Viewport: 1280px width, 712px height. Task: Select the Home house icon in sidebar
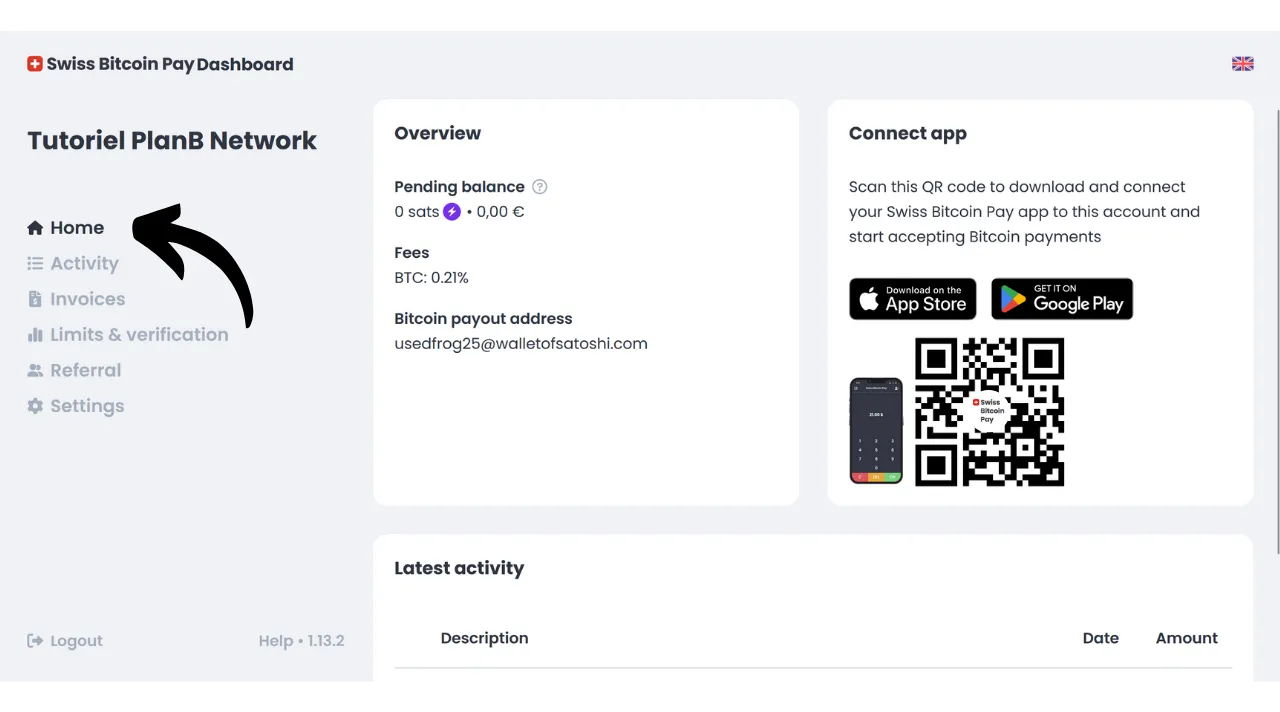(35, 227)
